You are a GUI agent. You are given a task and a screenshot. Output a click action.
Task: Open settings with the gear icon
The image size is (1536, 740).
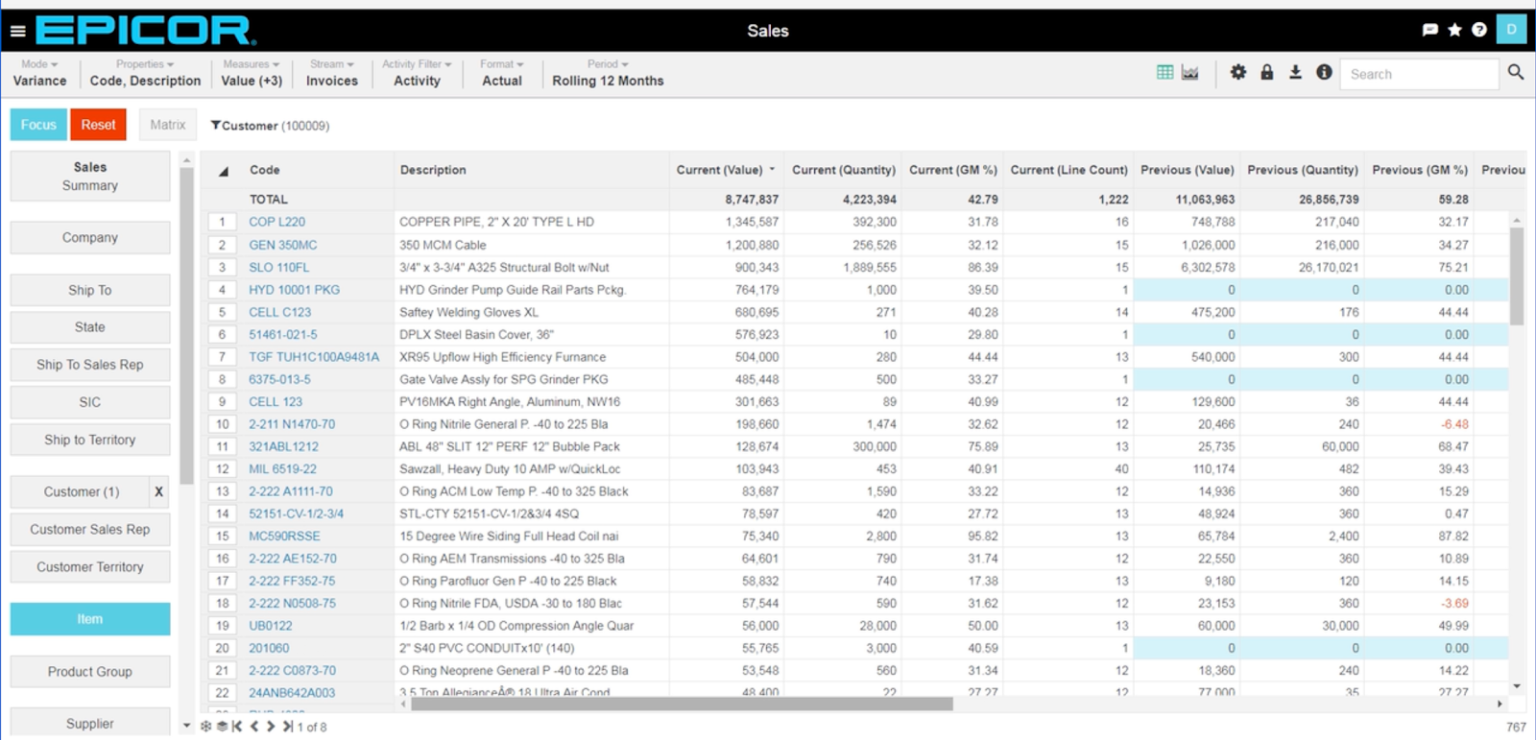(1237, 72)
